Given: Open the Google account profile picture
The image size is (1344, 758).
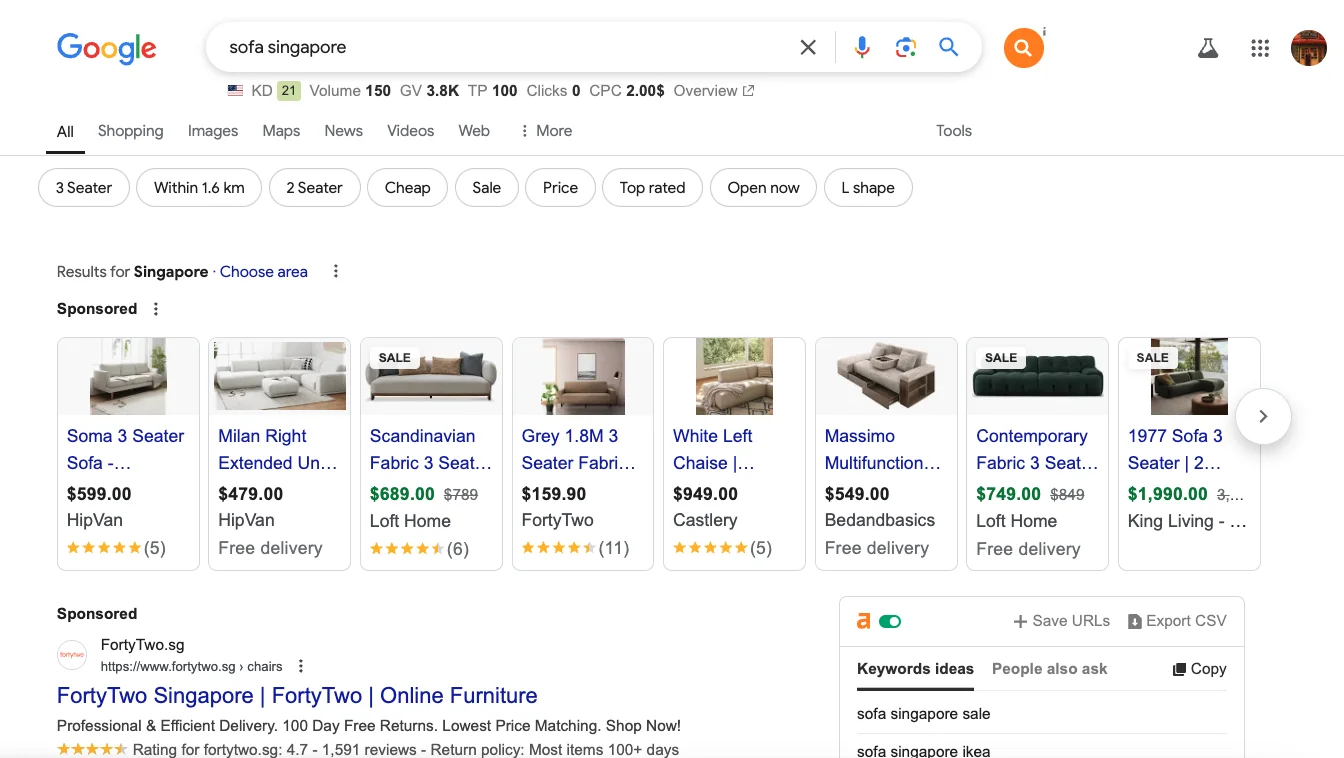Looking at the screenshot, I should pos(1308,48).
